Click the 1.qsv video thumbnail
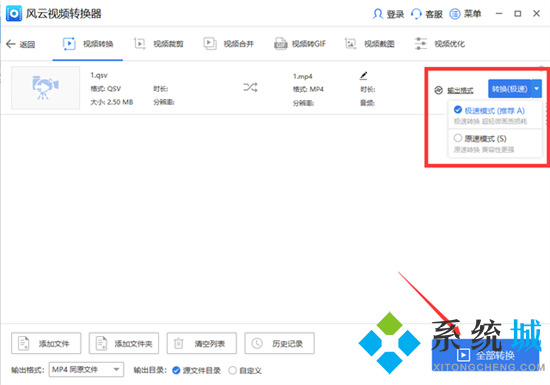 click(46, 88)
